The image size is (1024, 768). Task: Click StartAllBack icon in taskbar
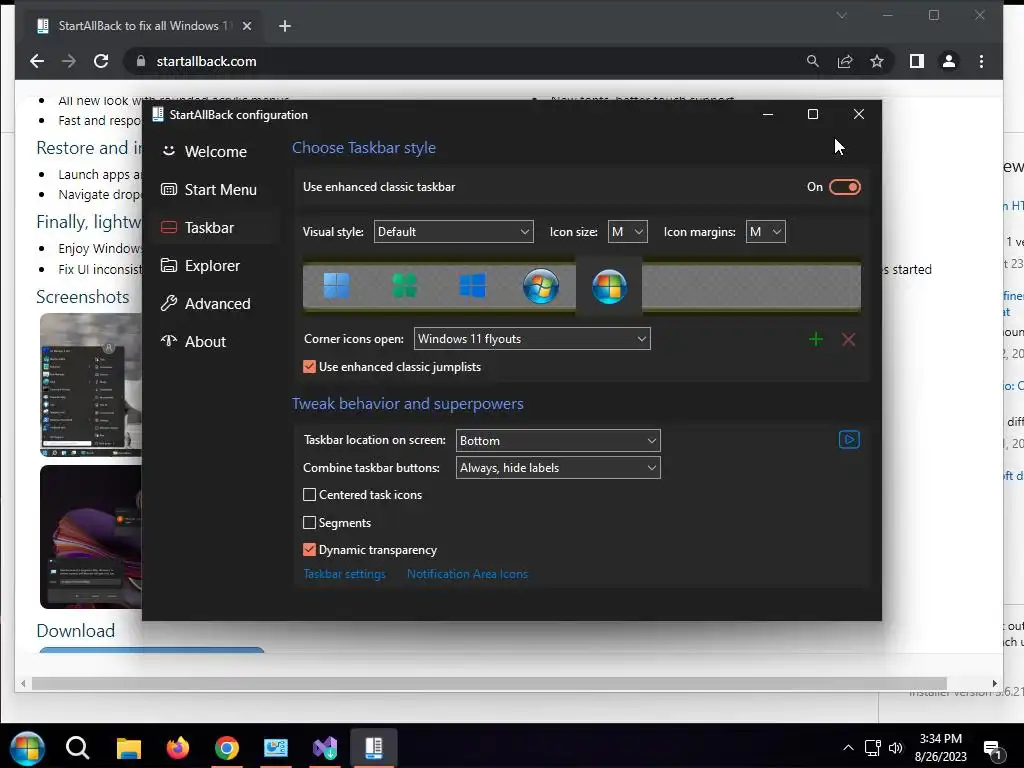point(374,748)
